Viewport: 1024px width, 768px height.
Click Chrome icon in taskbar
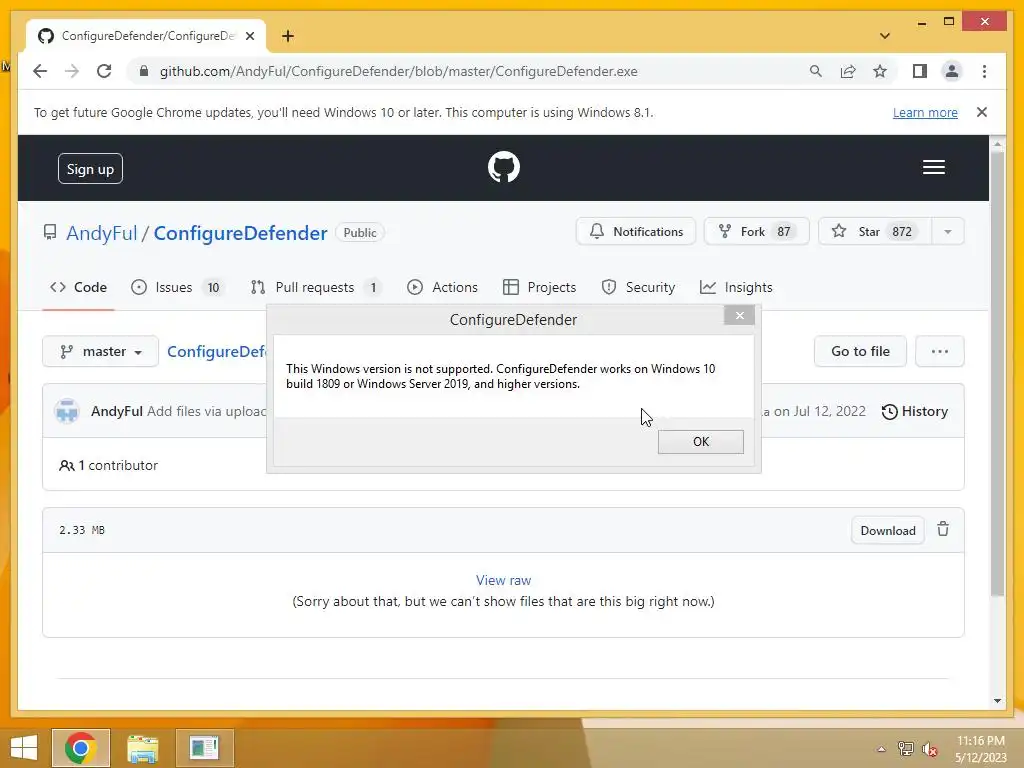(x=81, y=748)
